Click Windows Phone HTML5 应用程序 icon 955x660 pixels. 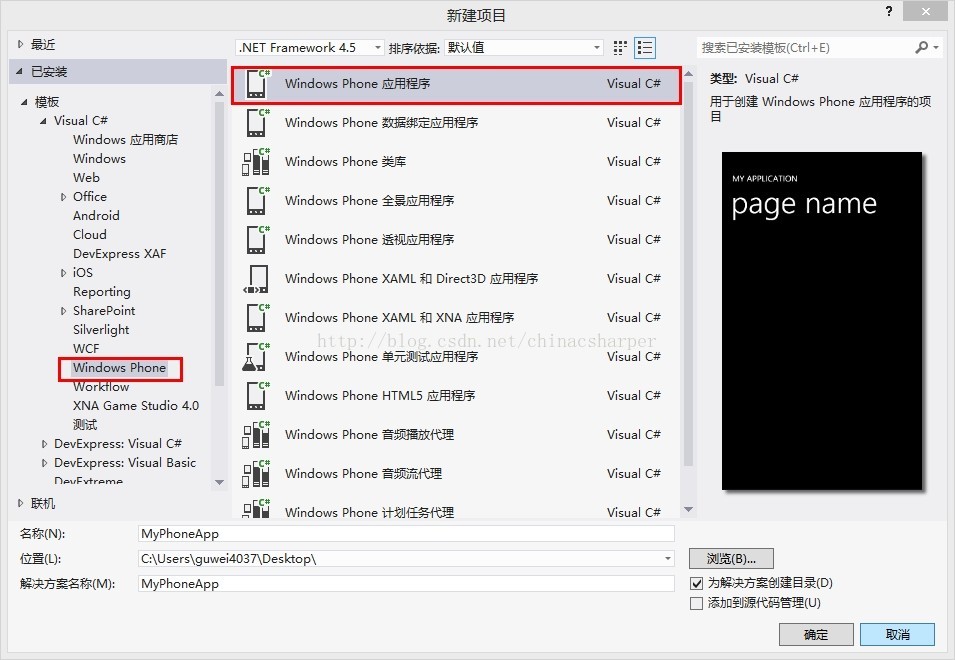256,396
